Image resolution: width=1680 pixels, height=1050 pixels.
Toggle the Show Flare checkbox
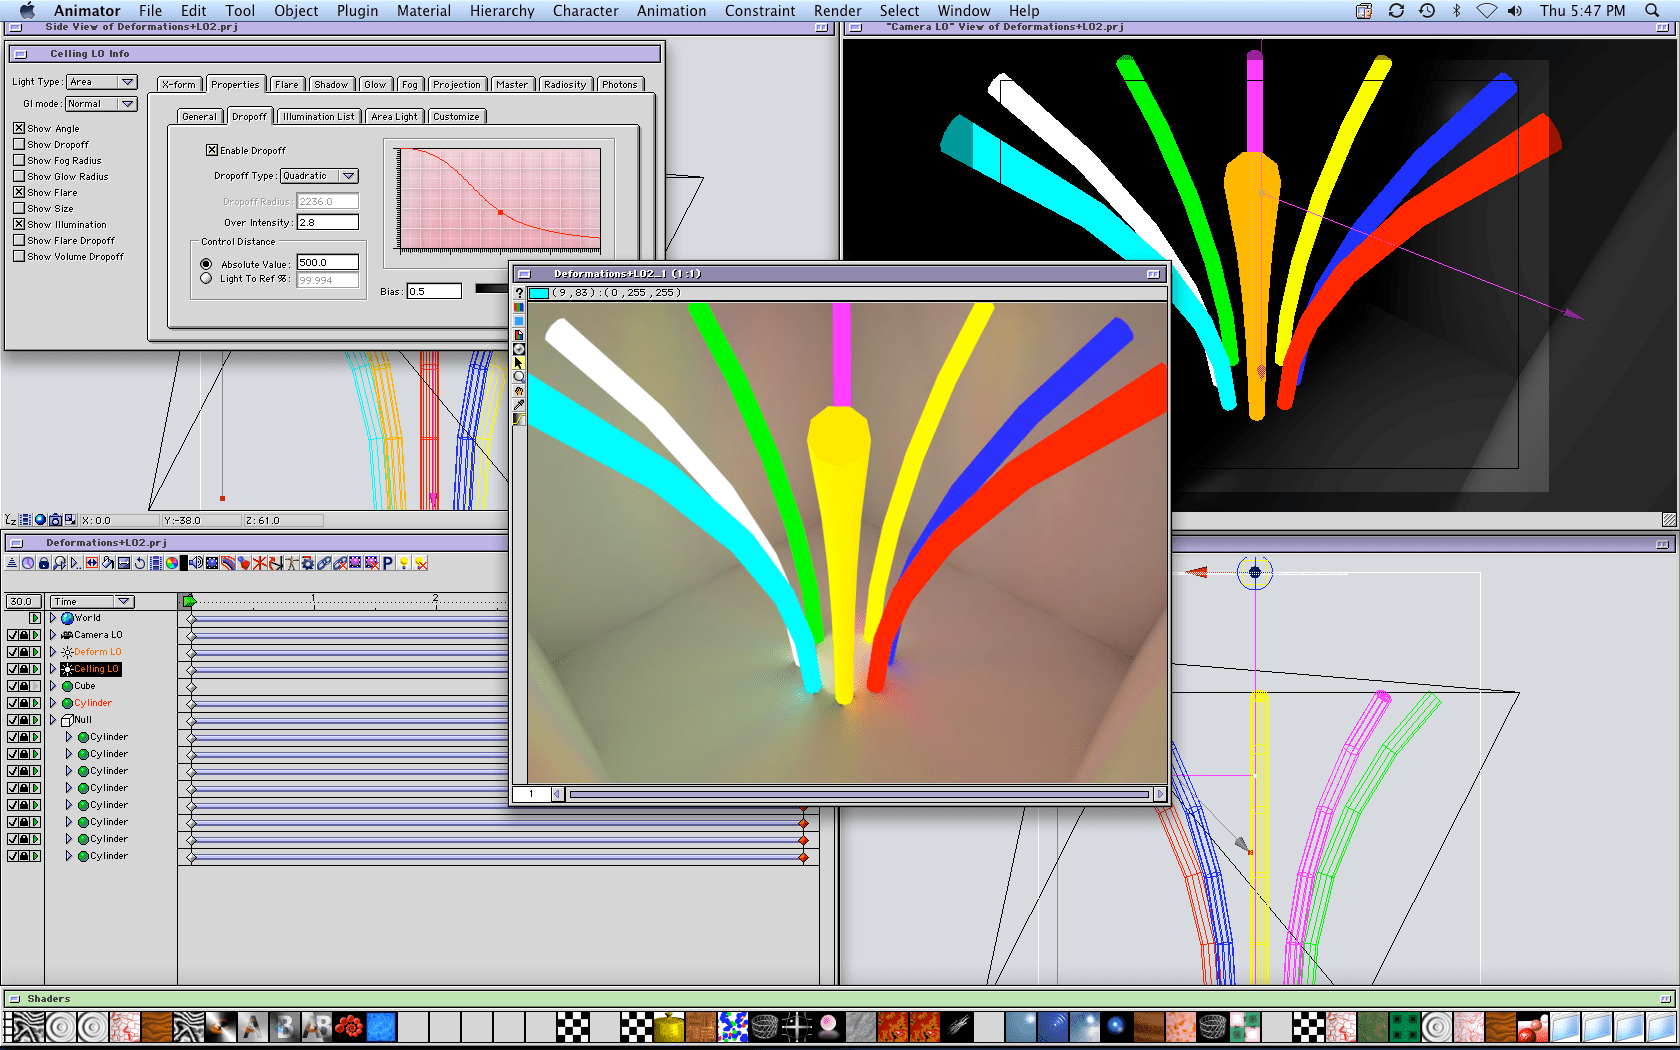(19, 192)
